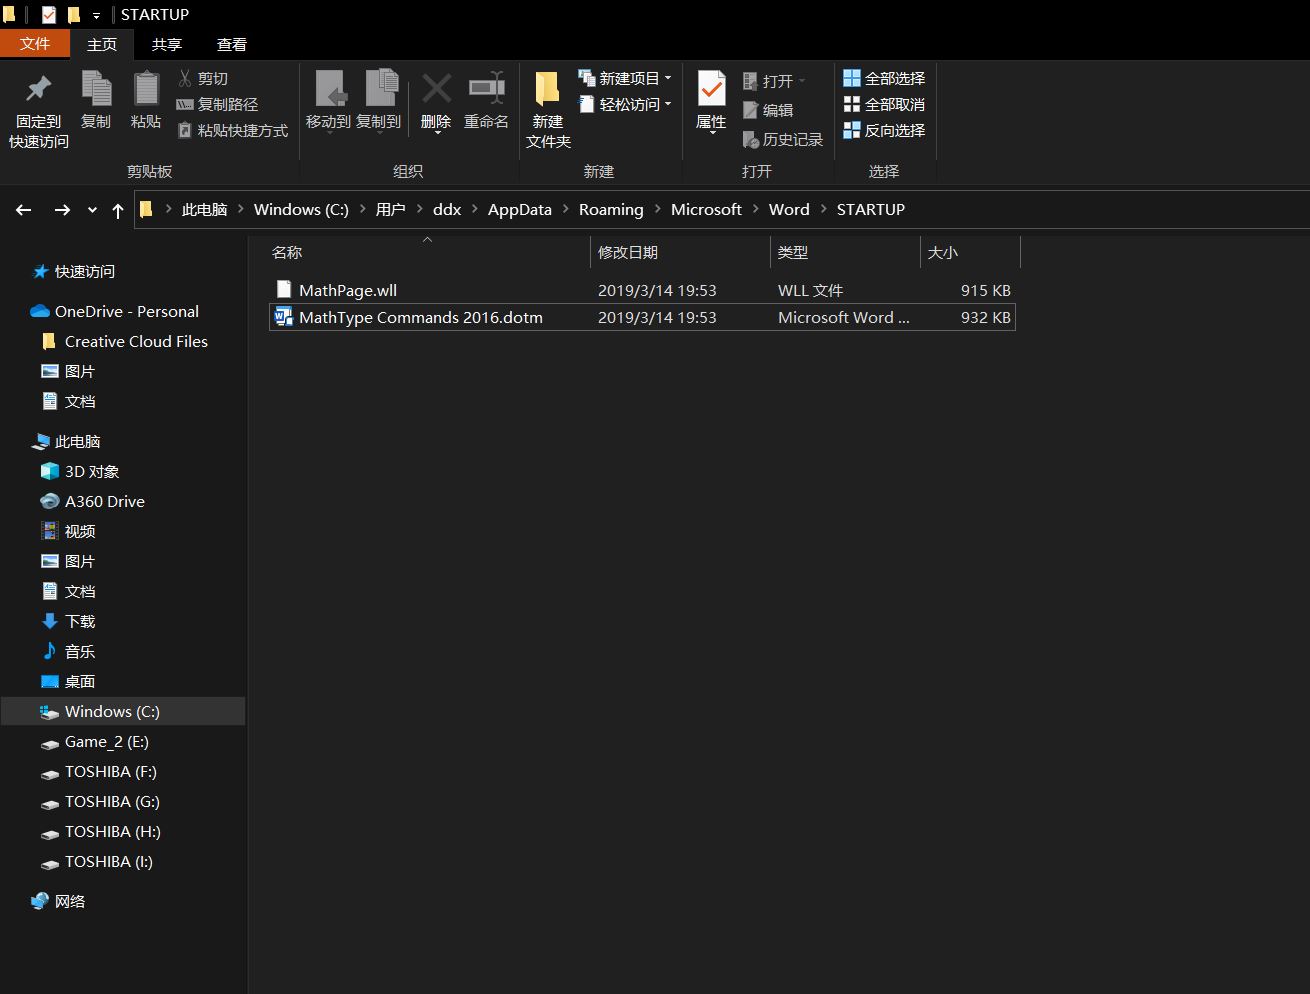Navigate to AppData in the address bar
This screenshot has width=1310, height=994.
520,210
